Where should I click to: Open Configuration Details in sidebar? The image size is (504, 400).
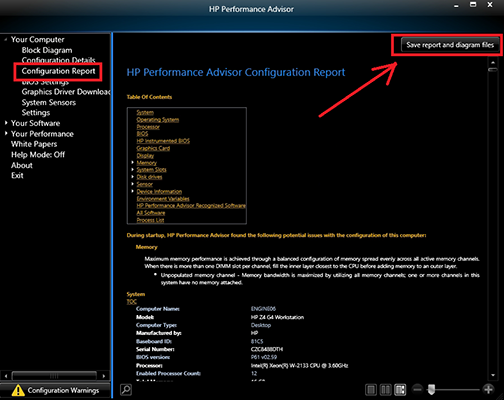pos(58,60)
